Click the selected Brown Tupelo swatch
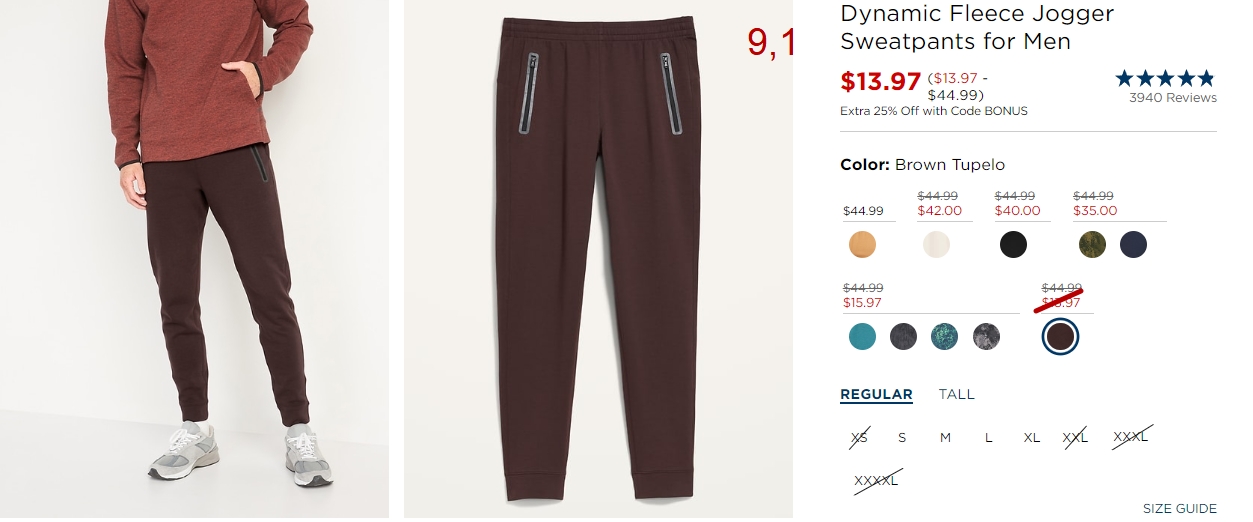Viewport: 1253px width, 522px height. [x=1060, y=336]
